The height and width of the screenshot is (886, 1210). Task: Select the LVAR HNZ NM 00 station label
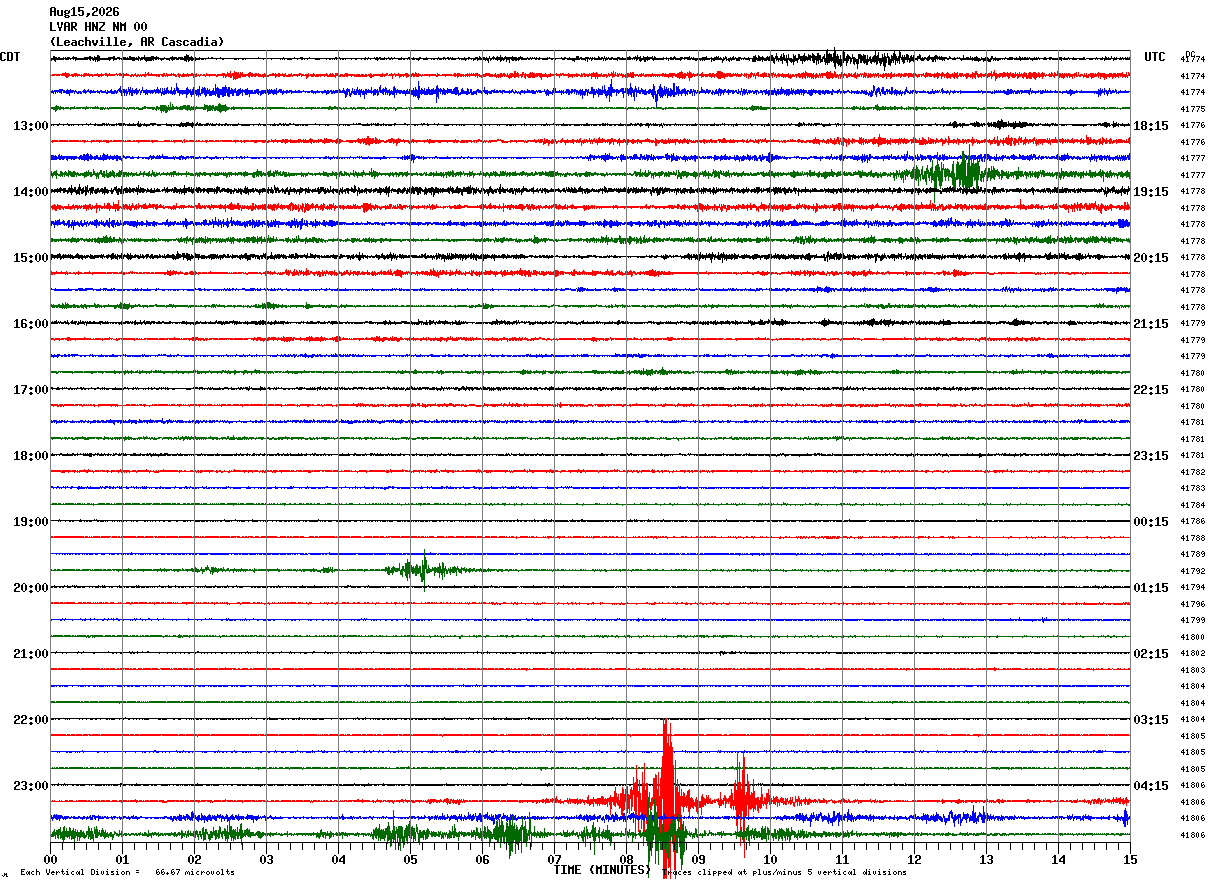click(98, 27)
